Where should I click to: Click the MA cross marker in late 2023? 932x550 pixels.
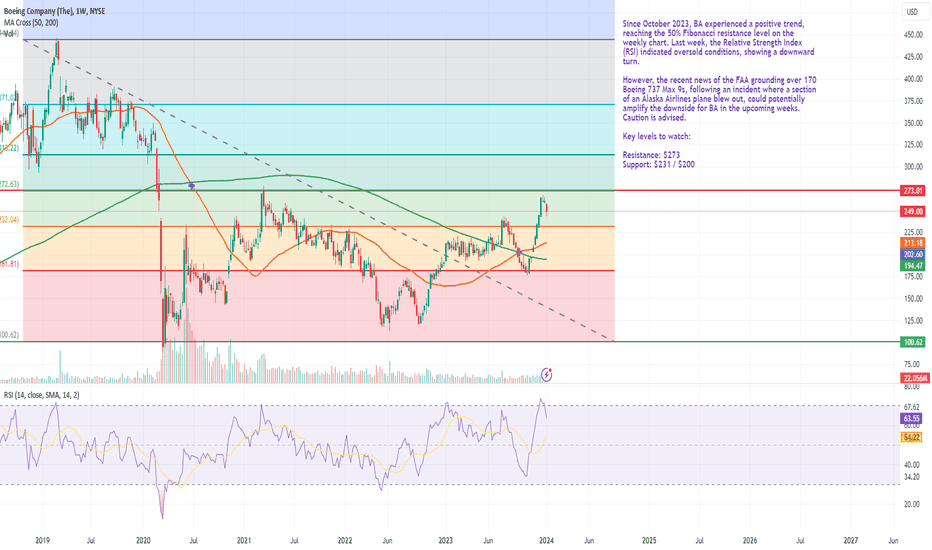[x=520, y=252]
